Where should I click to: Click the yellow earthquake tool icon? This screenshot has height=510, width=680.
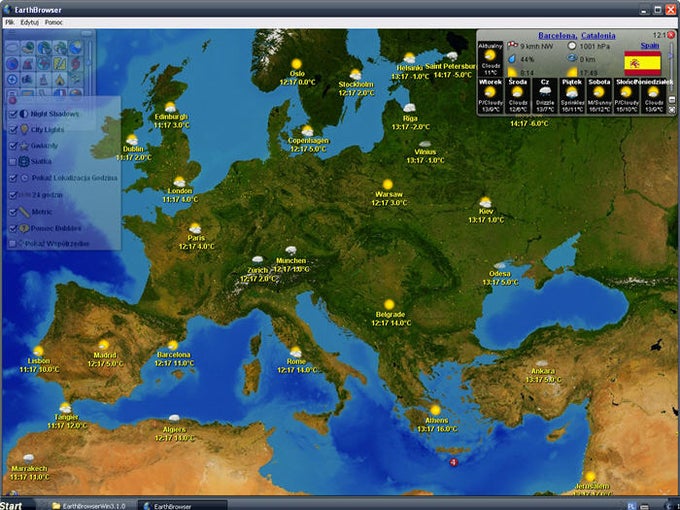point(60,63)
